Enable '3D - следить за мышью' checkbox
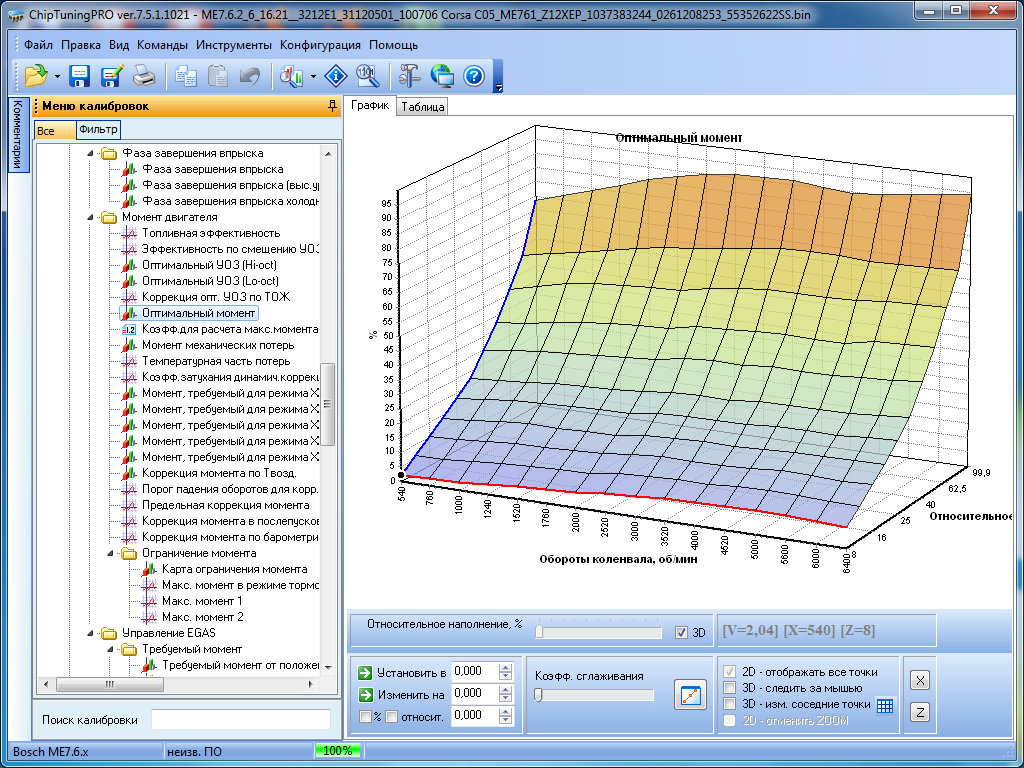1024x768 pixels. click(x=727, y=688)
